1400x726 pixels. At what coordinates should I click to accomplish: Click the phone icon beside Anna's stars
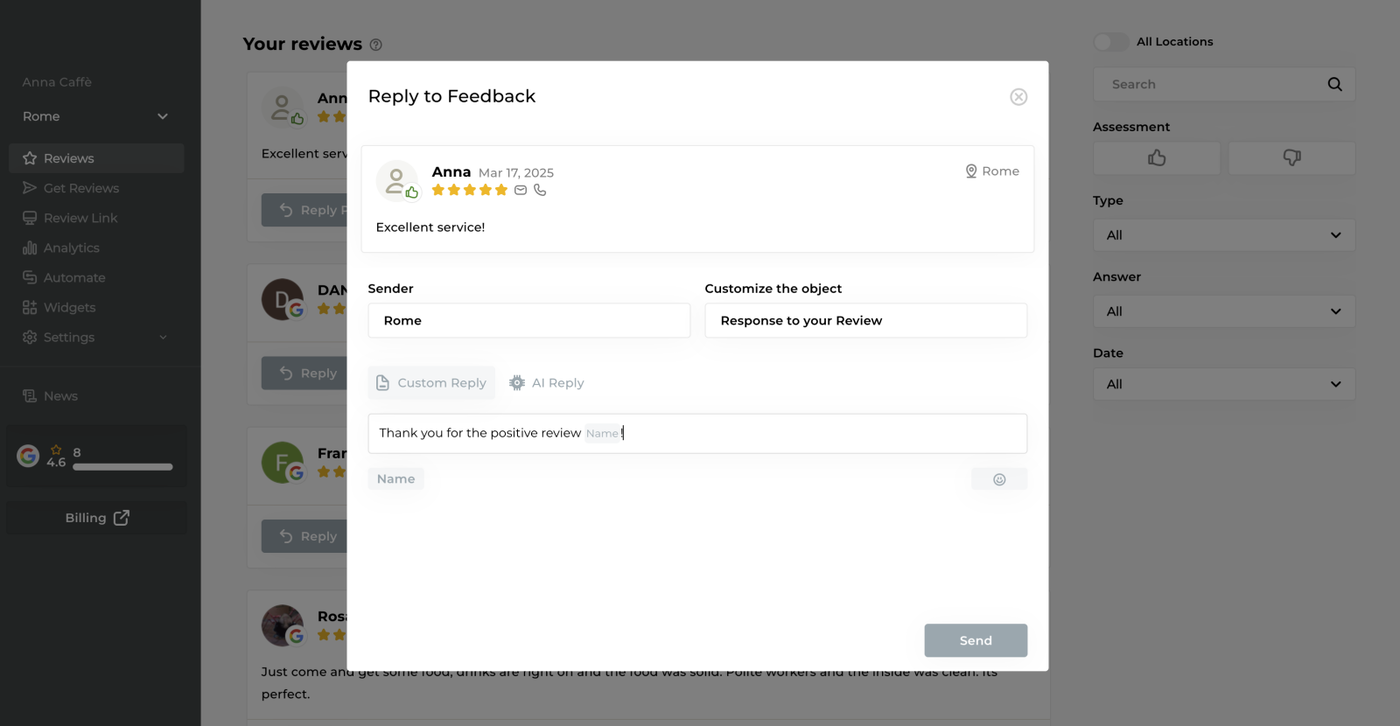[540, 190]
